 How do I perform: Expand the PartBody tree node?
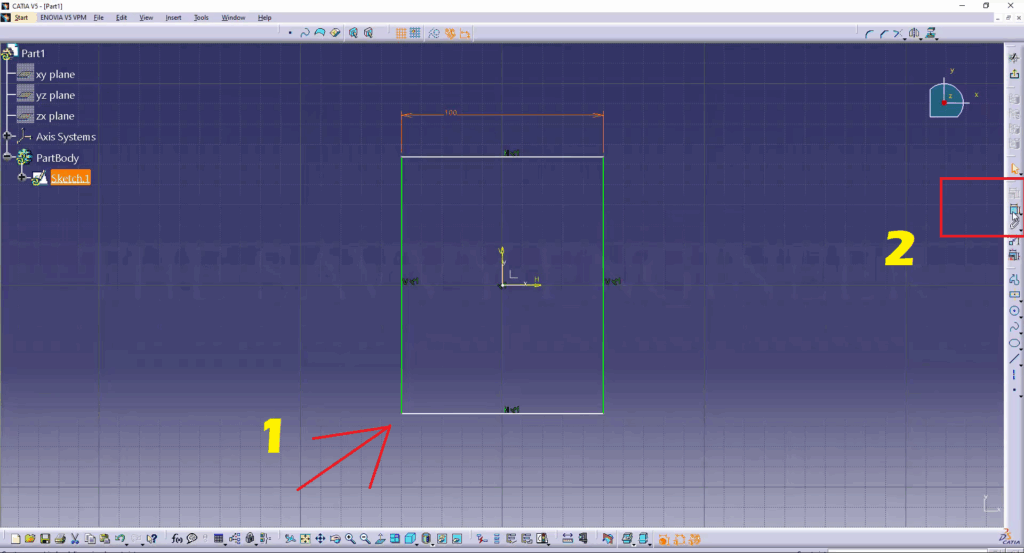(7, 158)
